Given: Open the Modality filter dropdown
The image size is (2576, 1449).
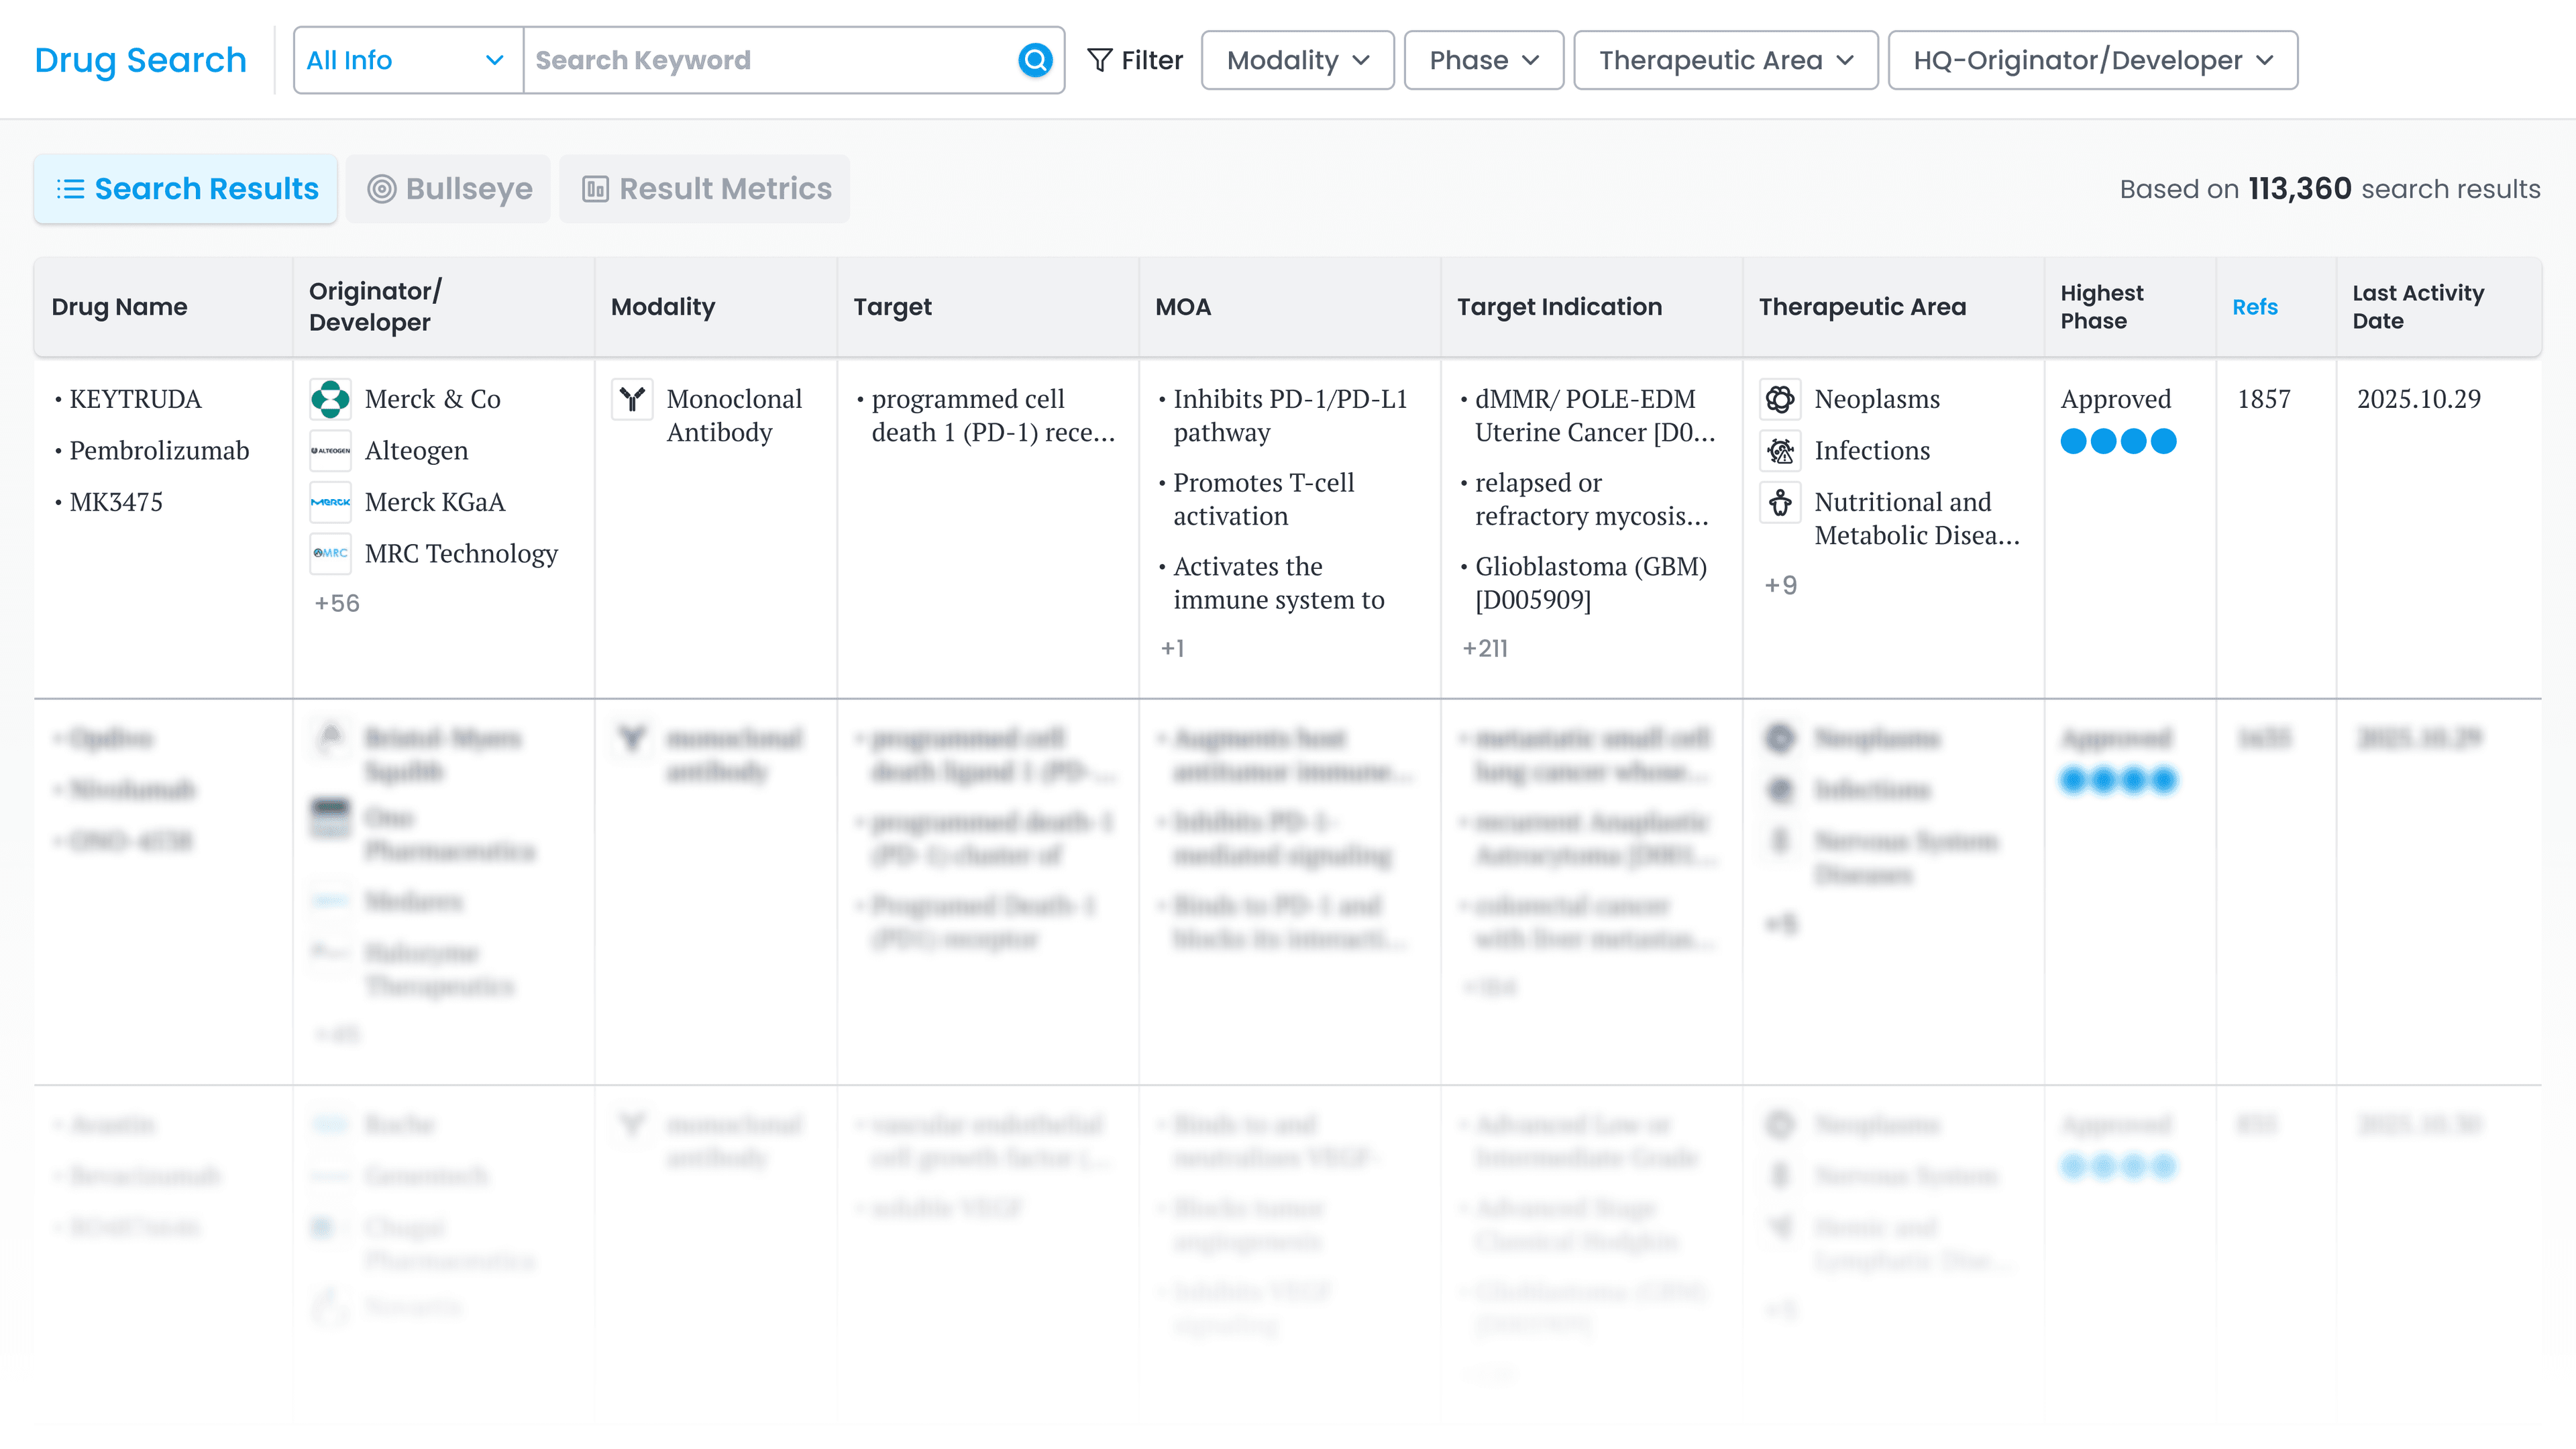Looking at the screenshot, I should click(1297, 60).
